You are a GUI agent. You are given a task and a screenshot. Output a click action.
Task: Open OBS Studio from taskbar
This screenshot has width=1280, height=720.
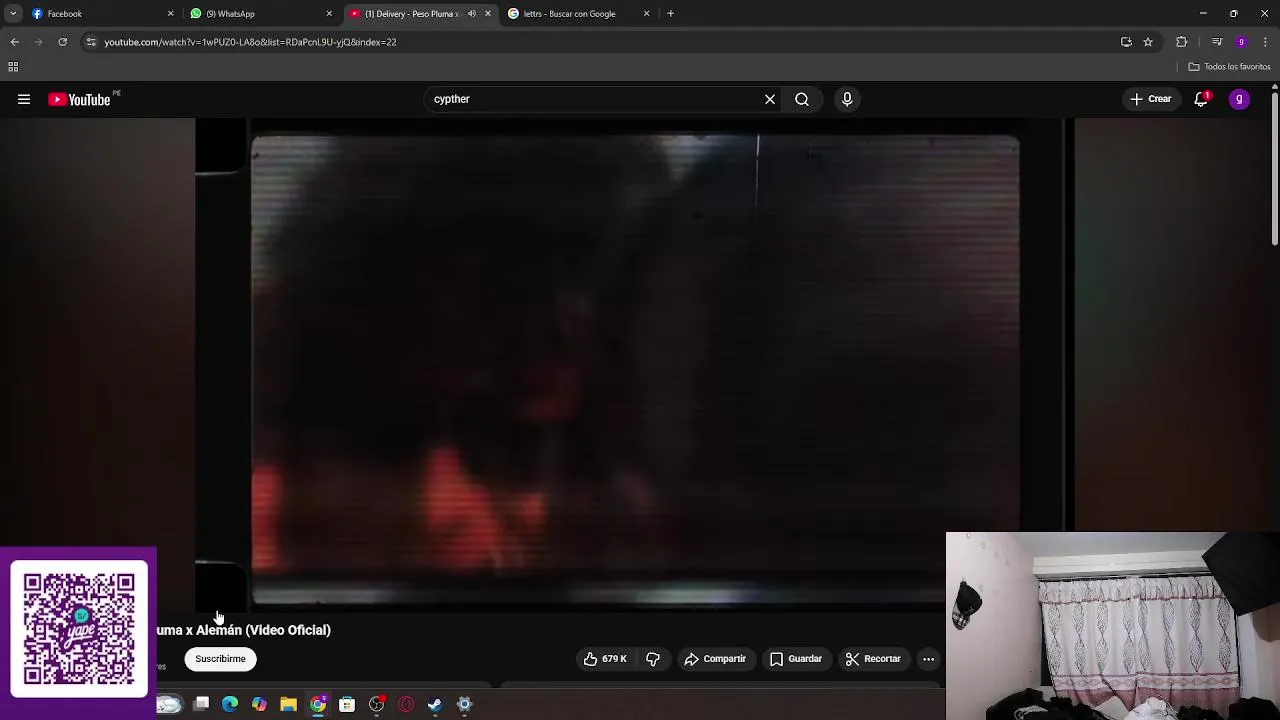point(376,704)
